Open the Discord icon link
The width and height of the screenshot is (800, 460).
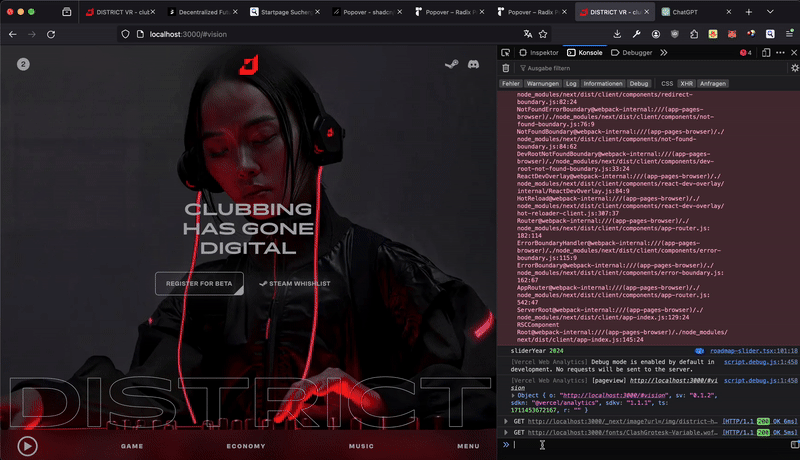pyautogui.click(x=472, y=65)
